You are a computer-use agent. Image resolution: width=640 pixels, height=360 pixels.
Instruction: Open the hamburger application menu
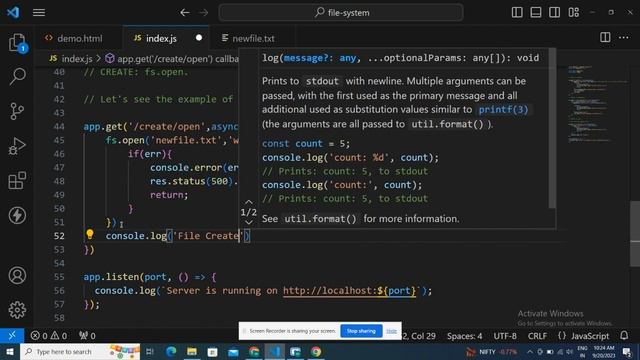point(39,13)
